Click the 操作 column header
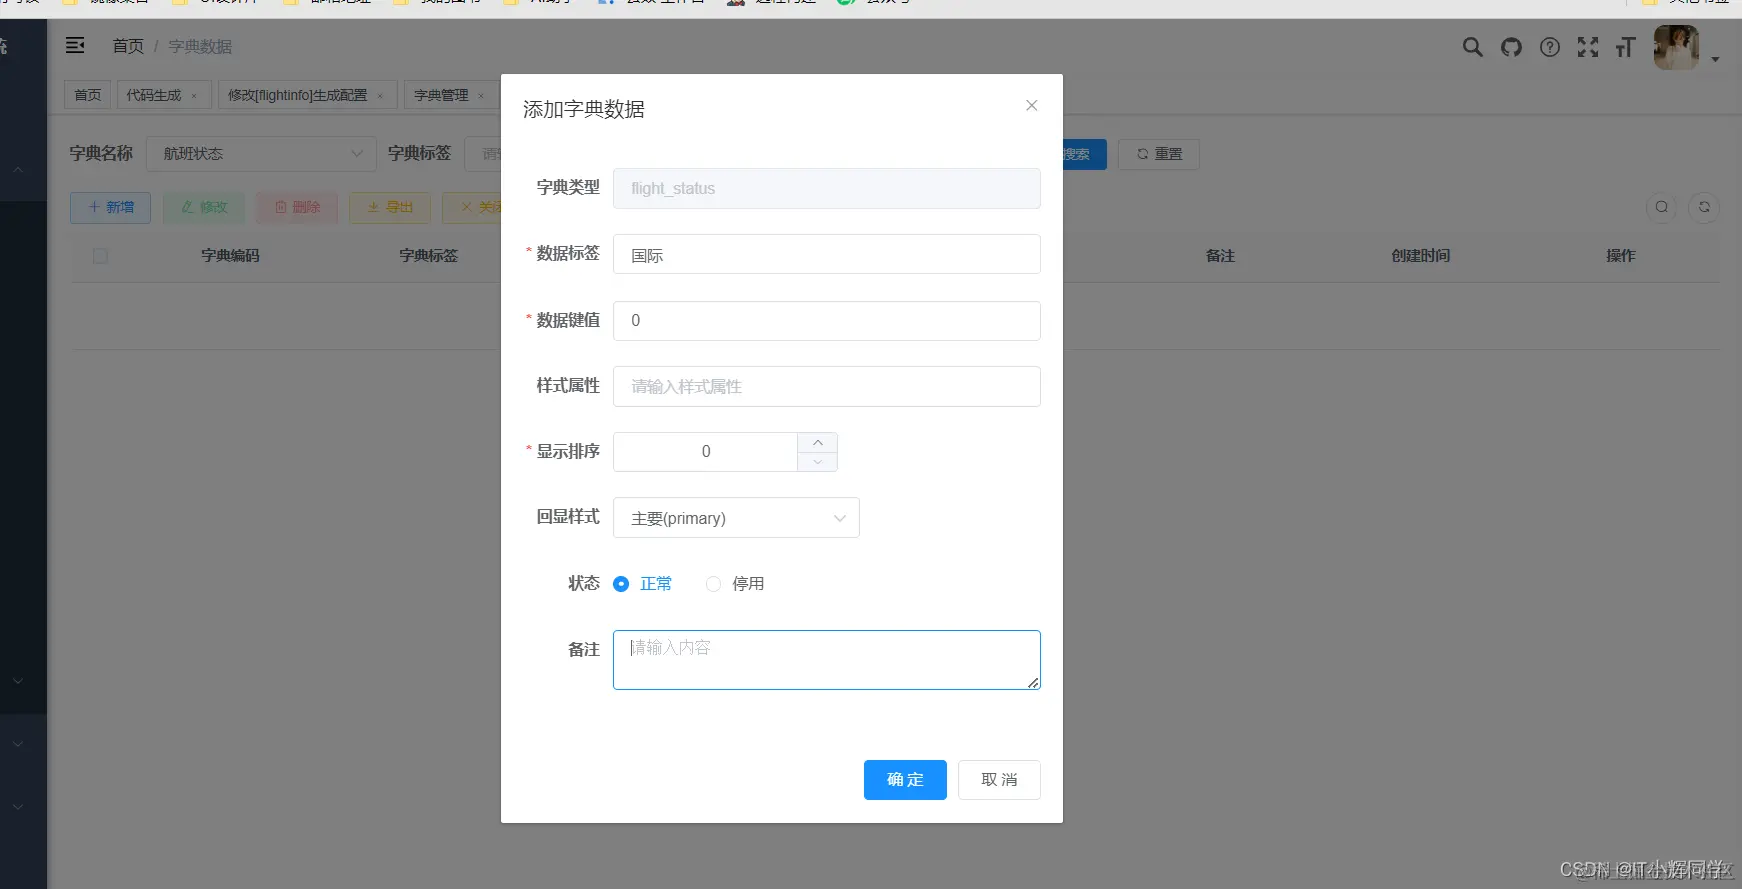Viewport: 1742px width, 889px height. pyautogui.click(x=1621, y=256)
